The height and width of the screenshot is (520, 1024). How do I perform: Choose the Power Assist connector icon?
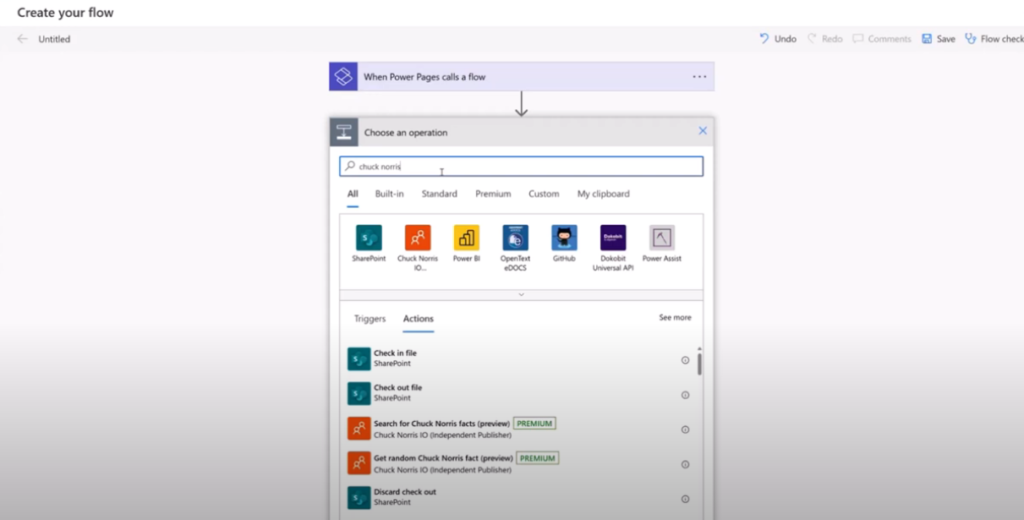662,238
